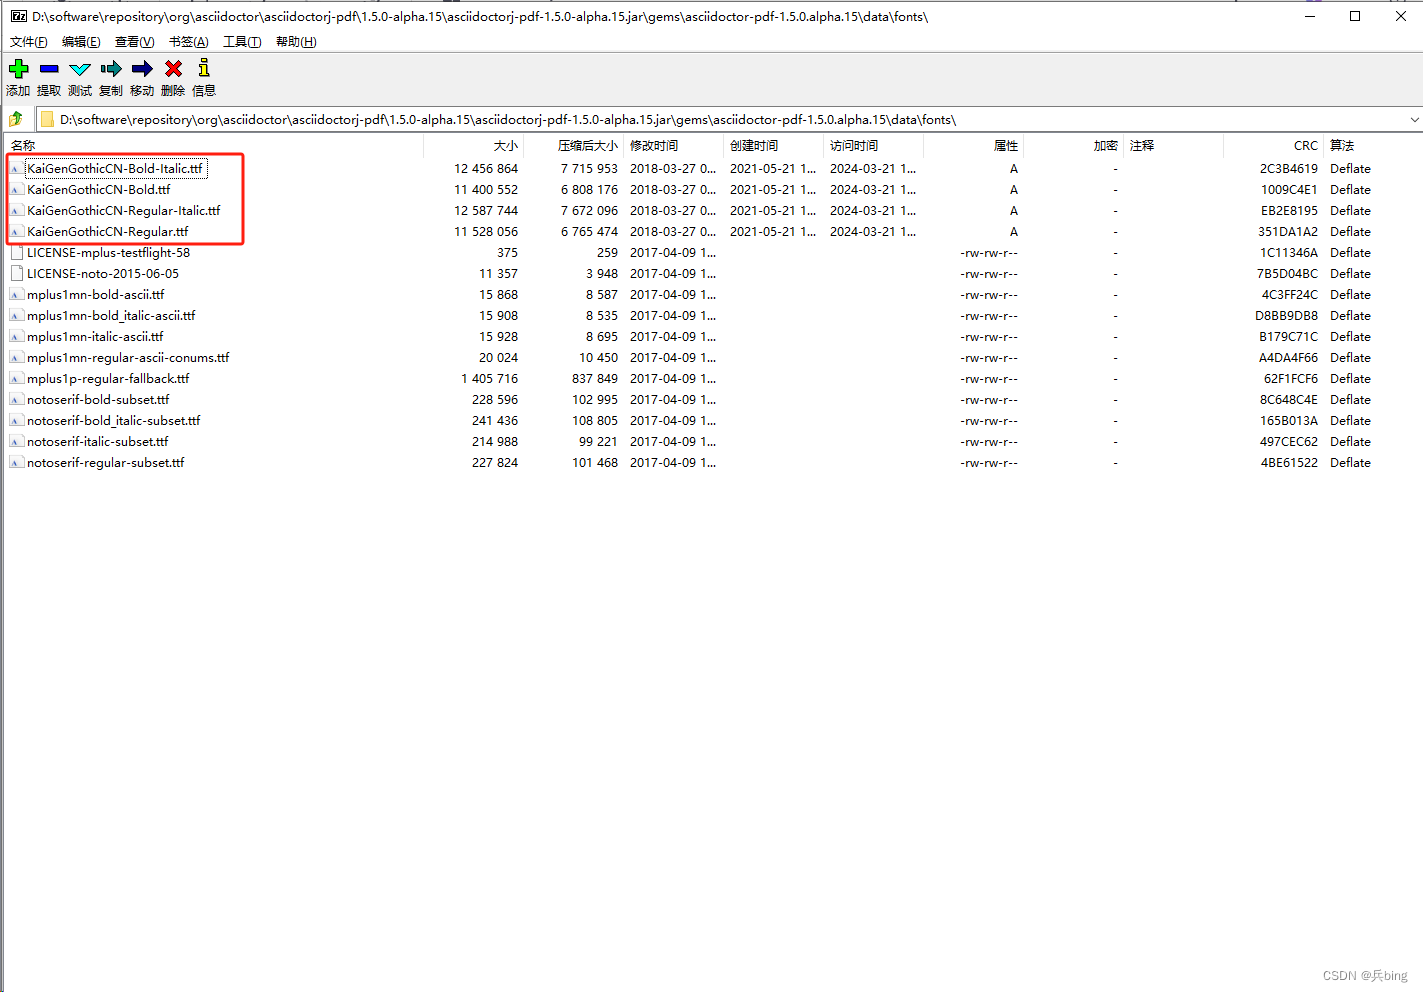Sort files by the CRC column header

click(x=1305, y=146)
